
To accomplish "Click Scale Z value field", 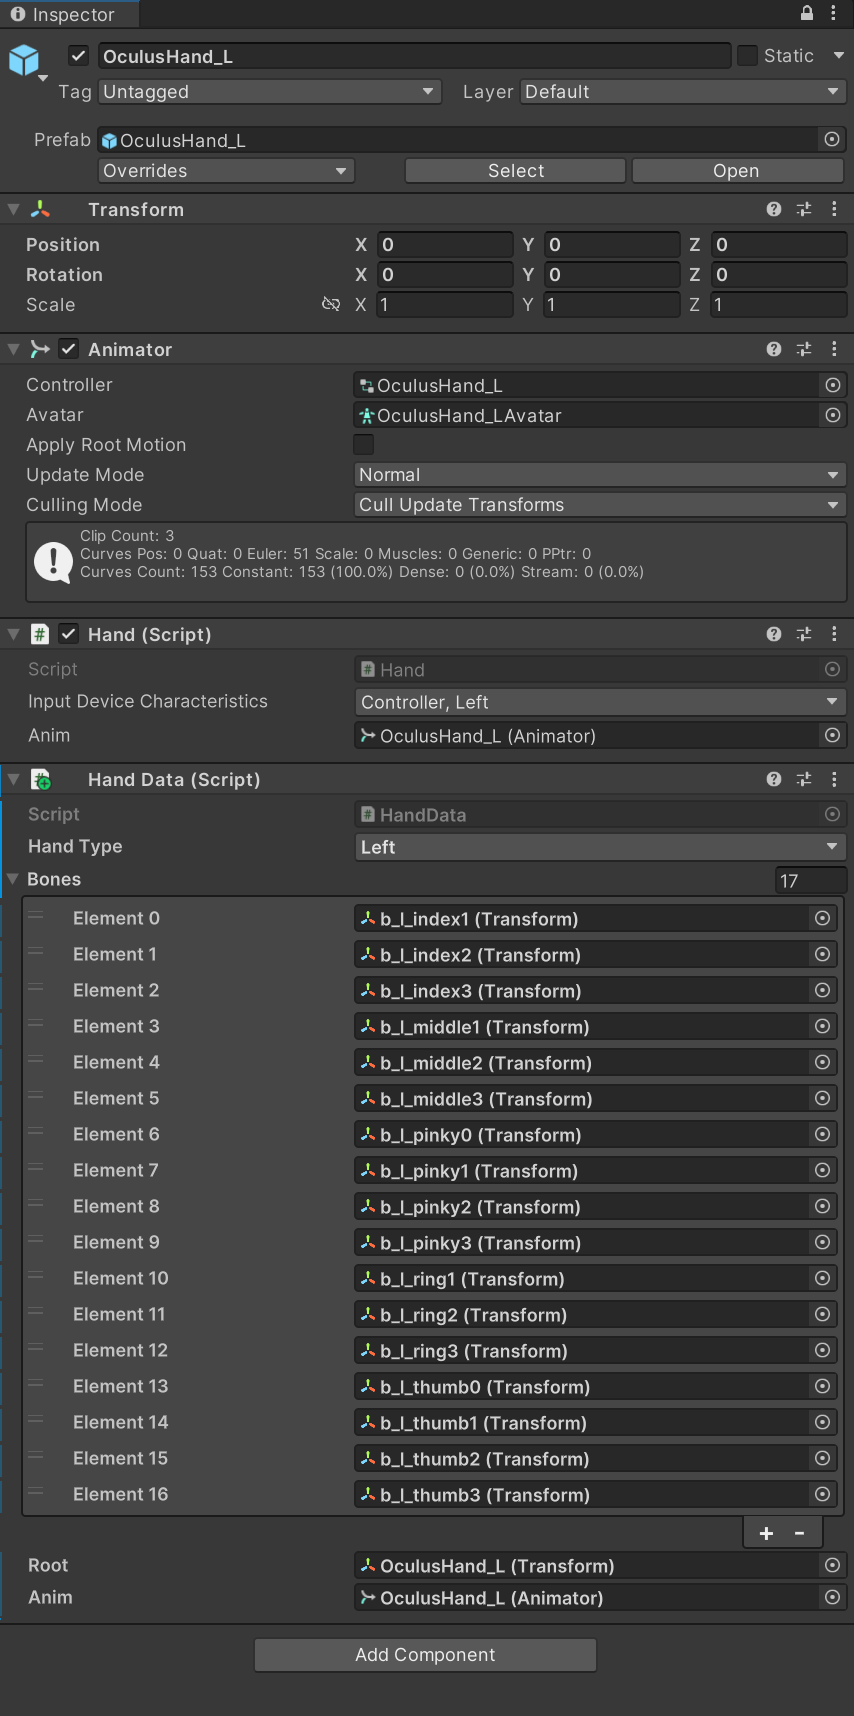I will [779, 305].
